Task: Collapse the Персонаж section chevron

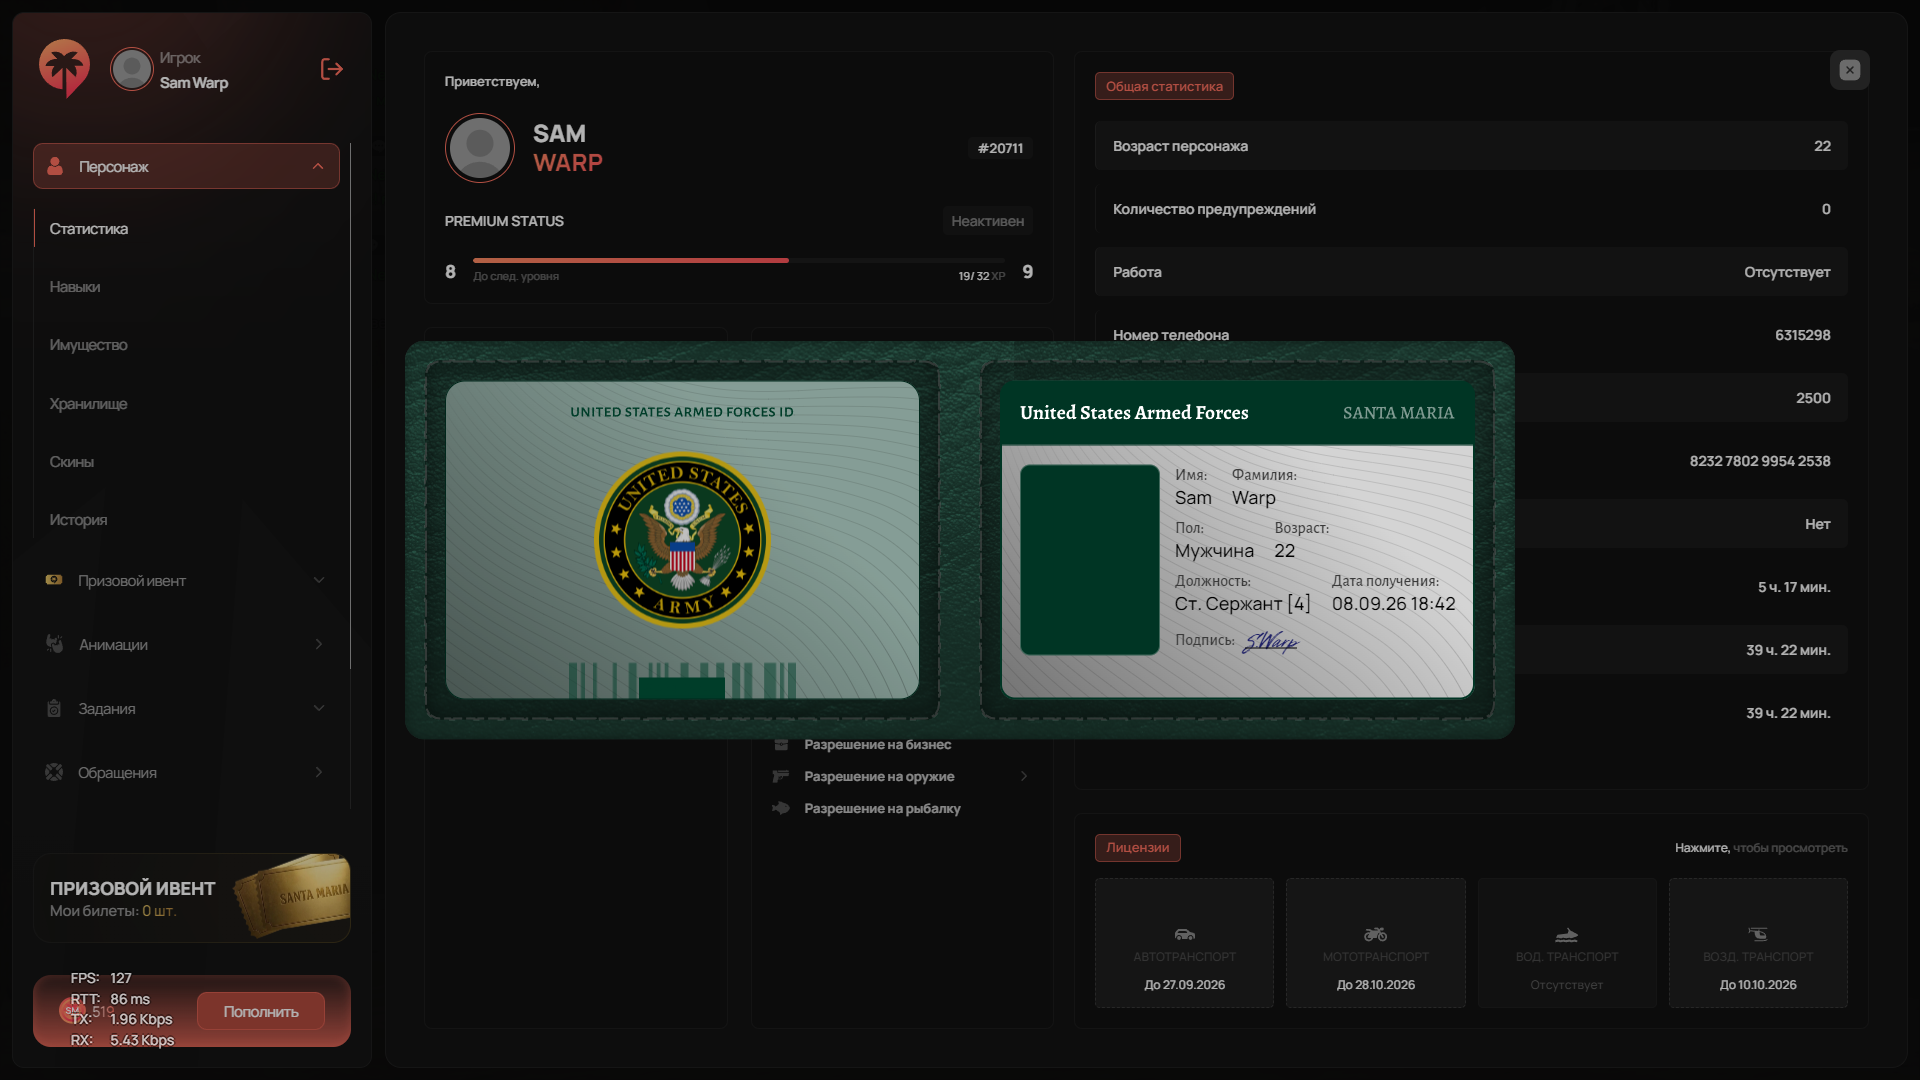Action: tap(318, 166)
